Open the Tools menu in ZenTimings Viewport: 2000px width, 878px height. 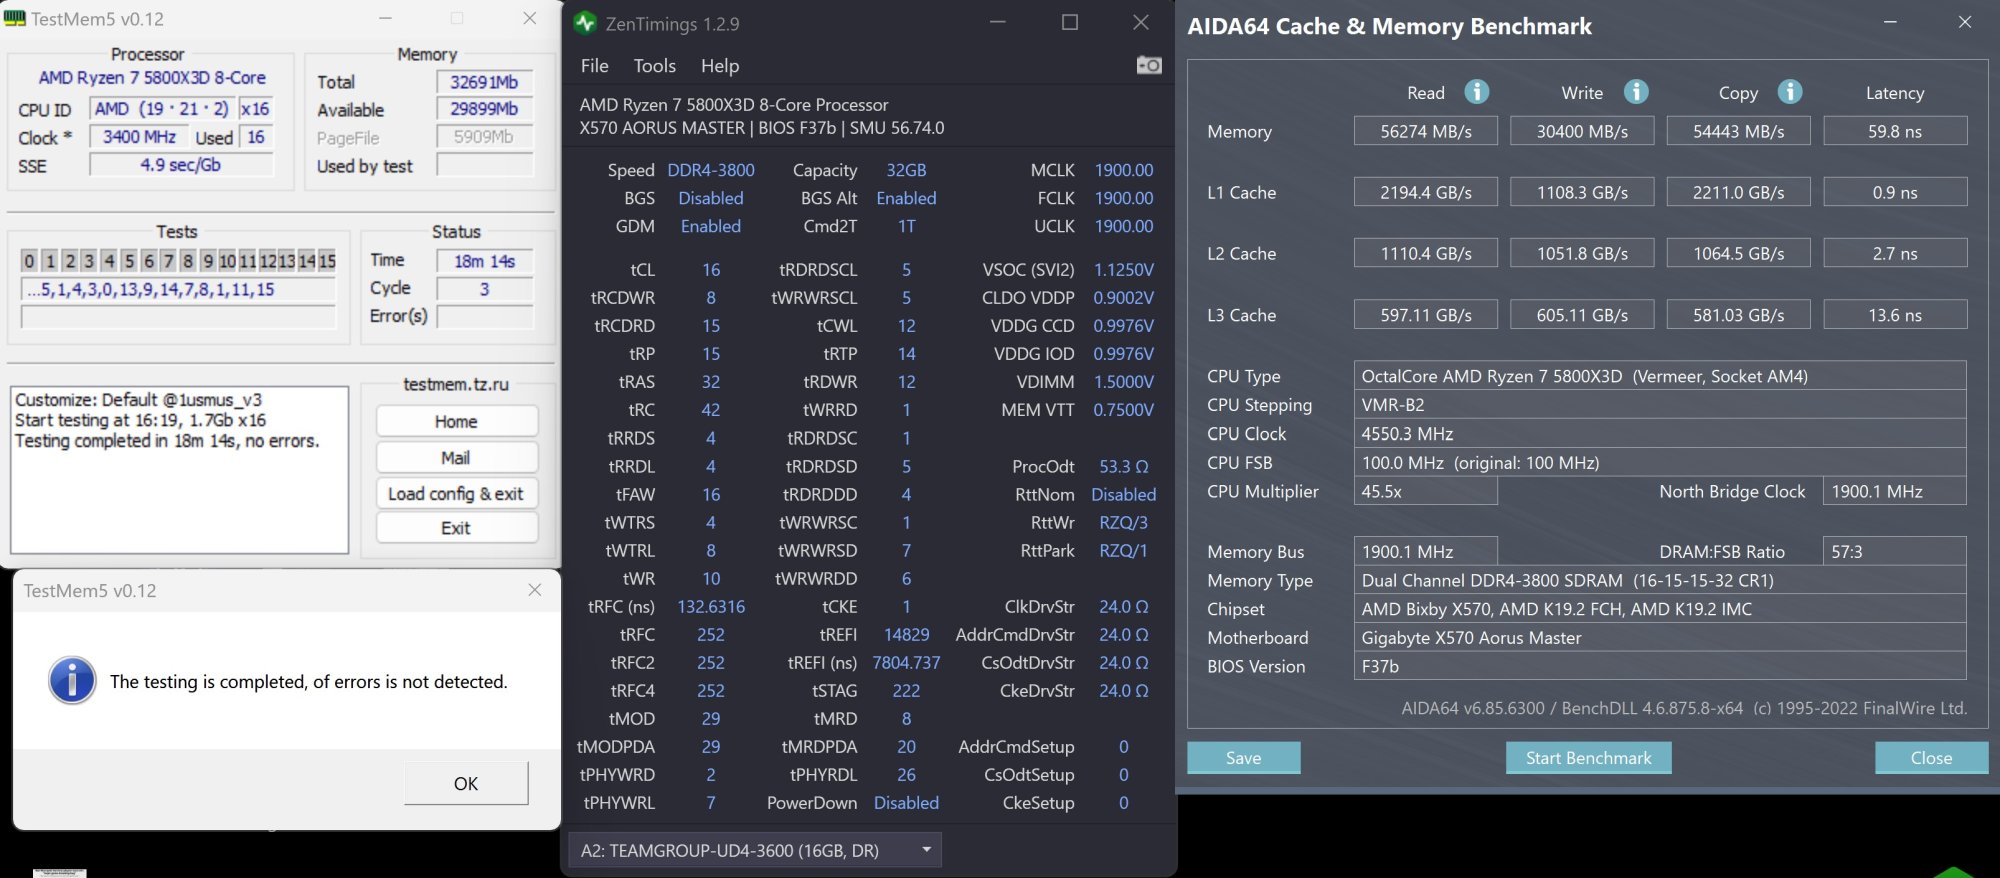654,66
